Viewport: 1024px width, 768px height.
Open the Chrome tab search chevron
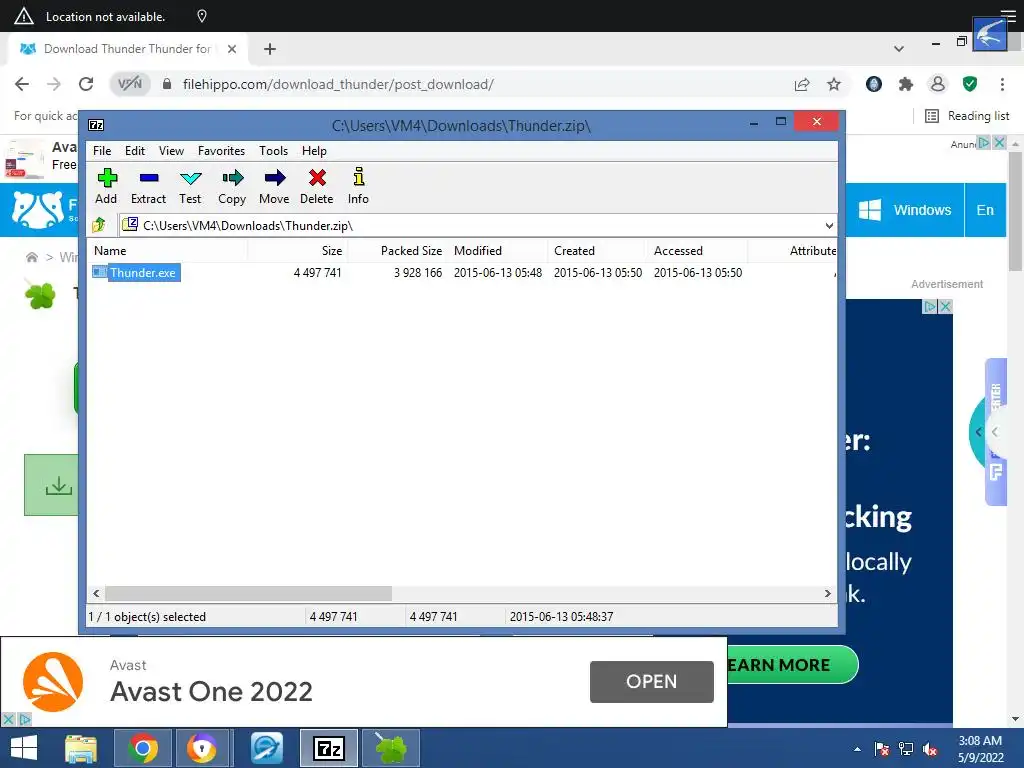coord(899,49)
